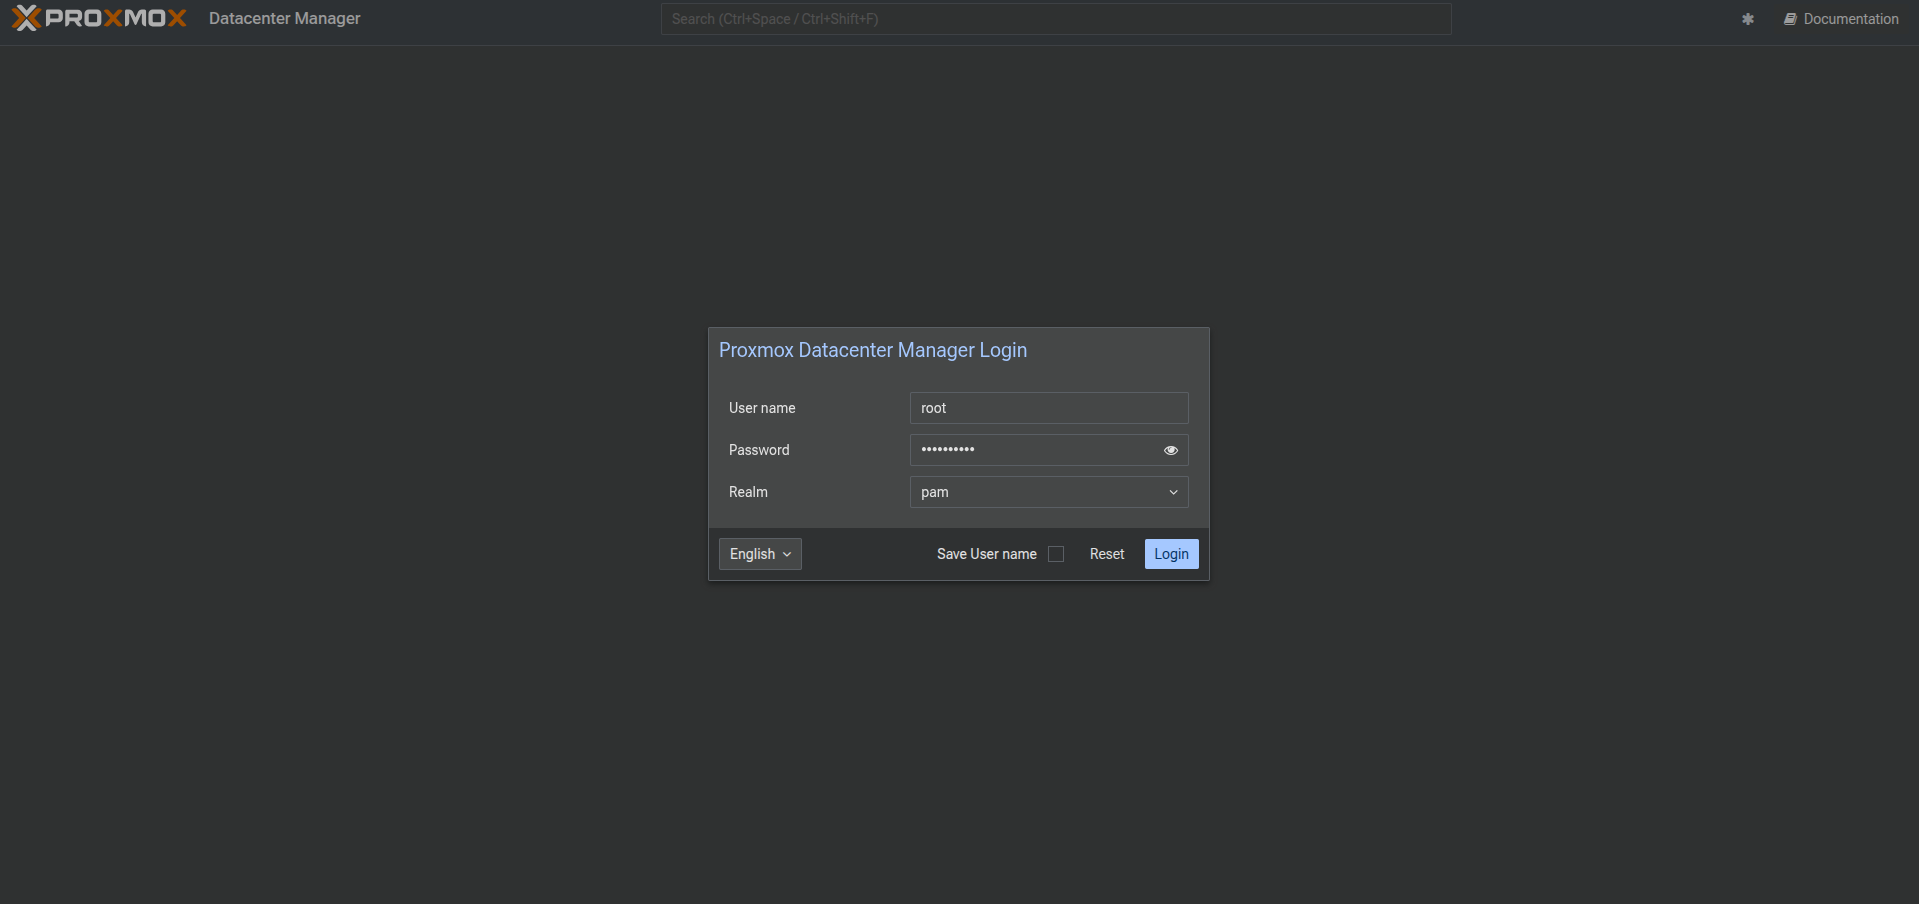Click the Datacenter Manager title text

285,18
